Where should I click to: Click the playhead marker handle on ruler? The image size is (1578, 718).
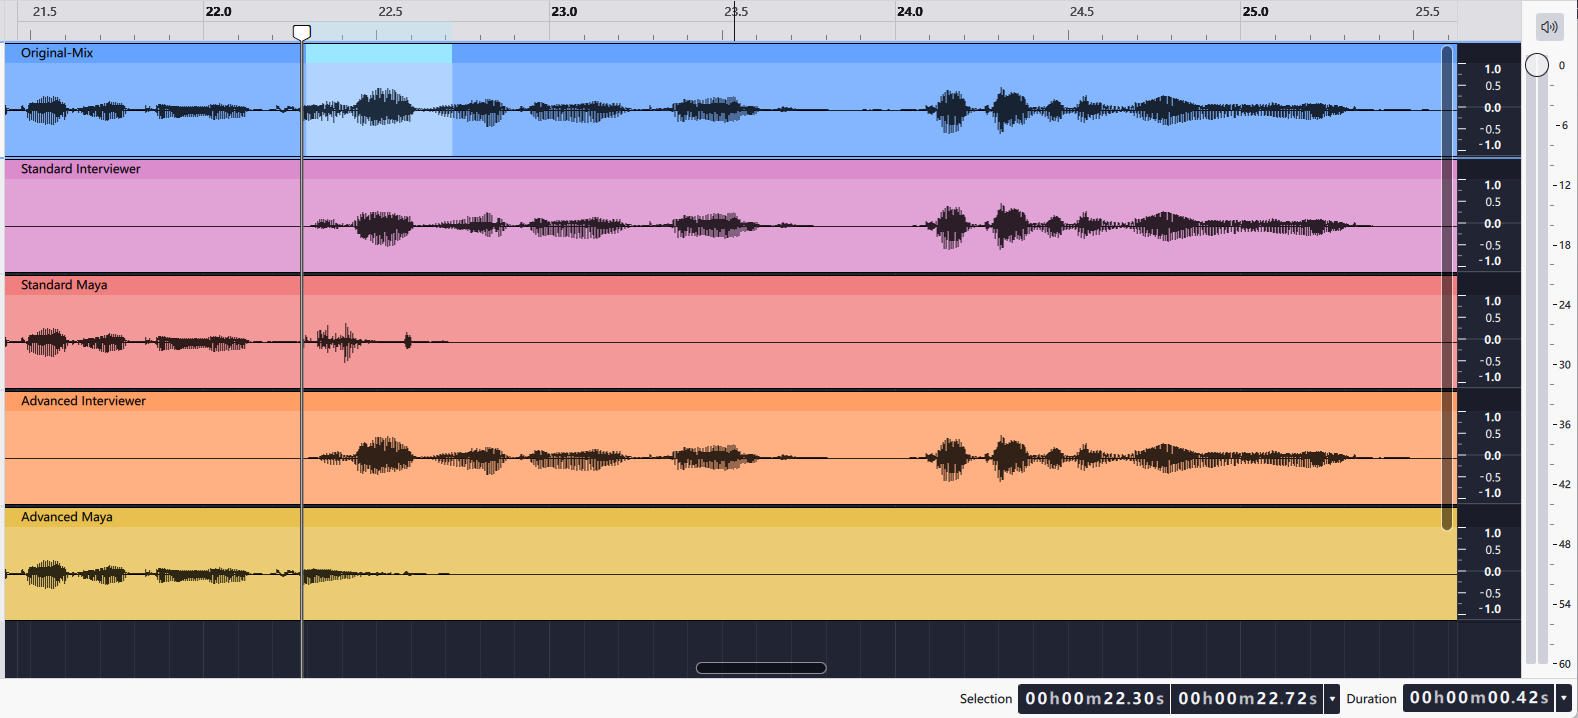pos(301,32)
